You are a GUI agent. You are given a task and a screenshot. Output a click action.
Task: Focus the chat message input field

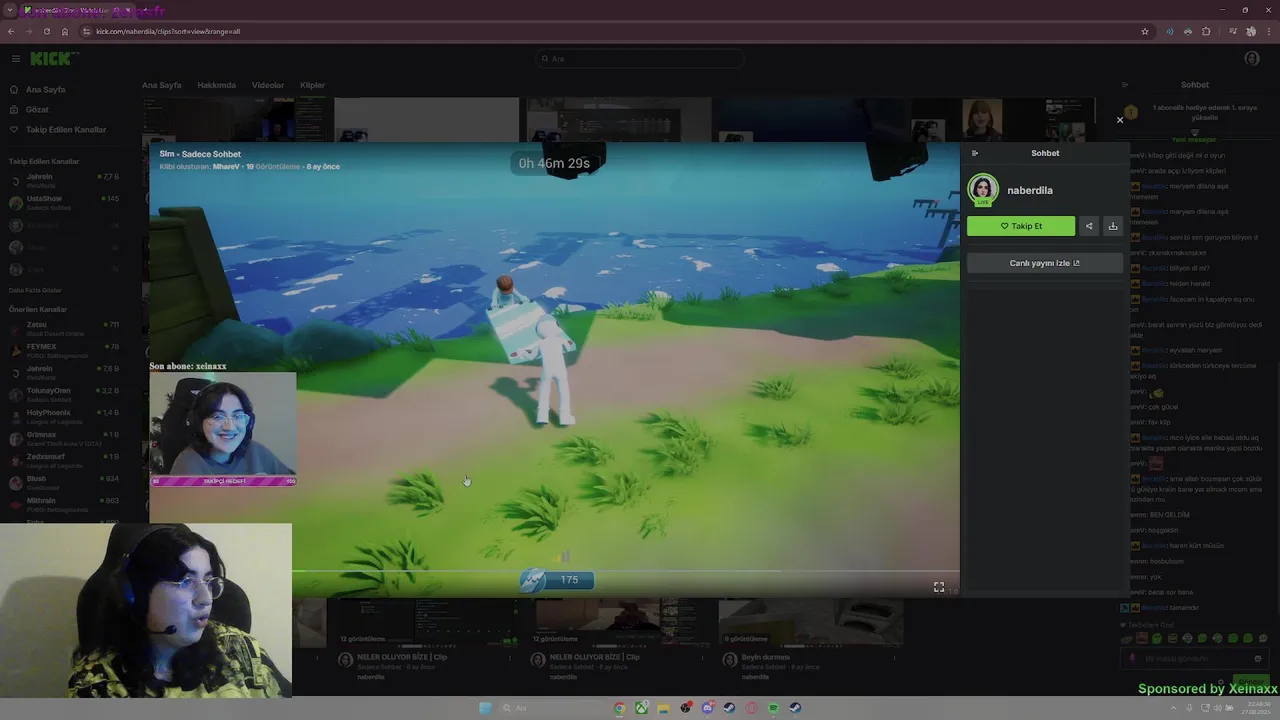coord(1194,659)
